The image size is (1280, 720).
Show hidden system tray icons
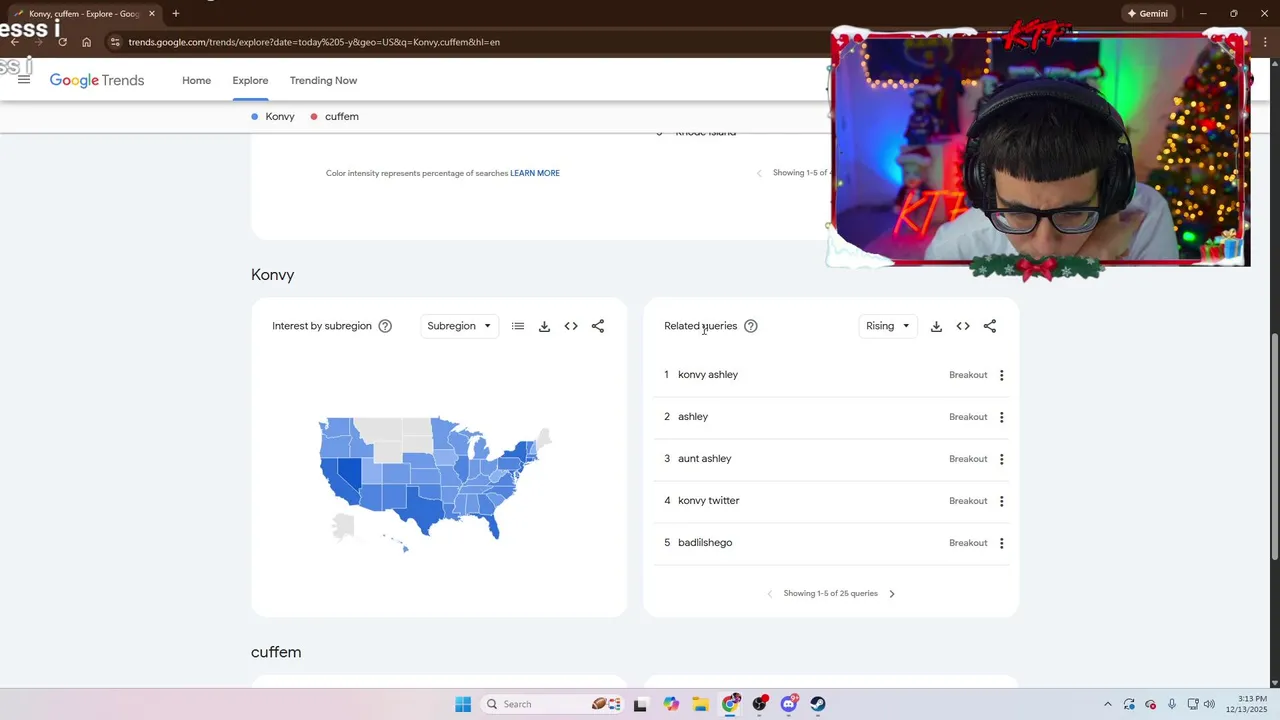coord(1107,704)
